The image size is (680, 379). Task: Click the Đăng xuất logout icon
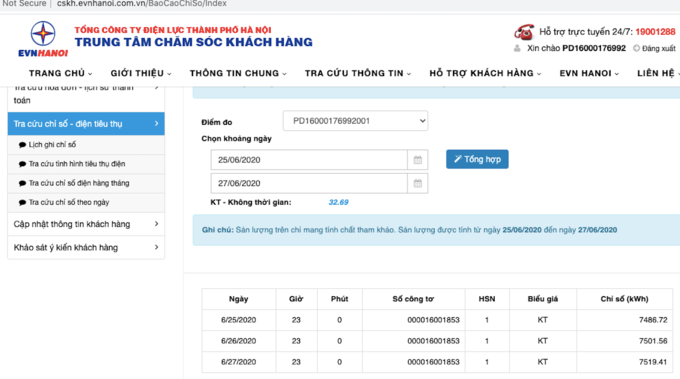[x=636, y=48]
